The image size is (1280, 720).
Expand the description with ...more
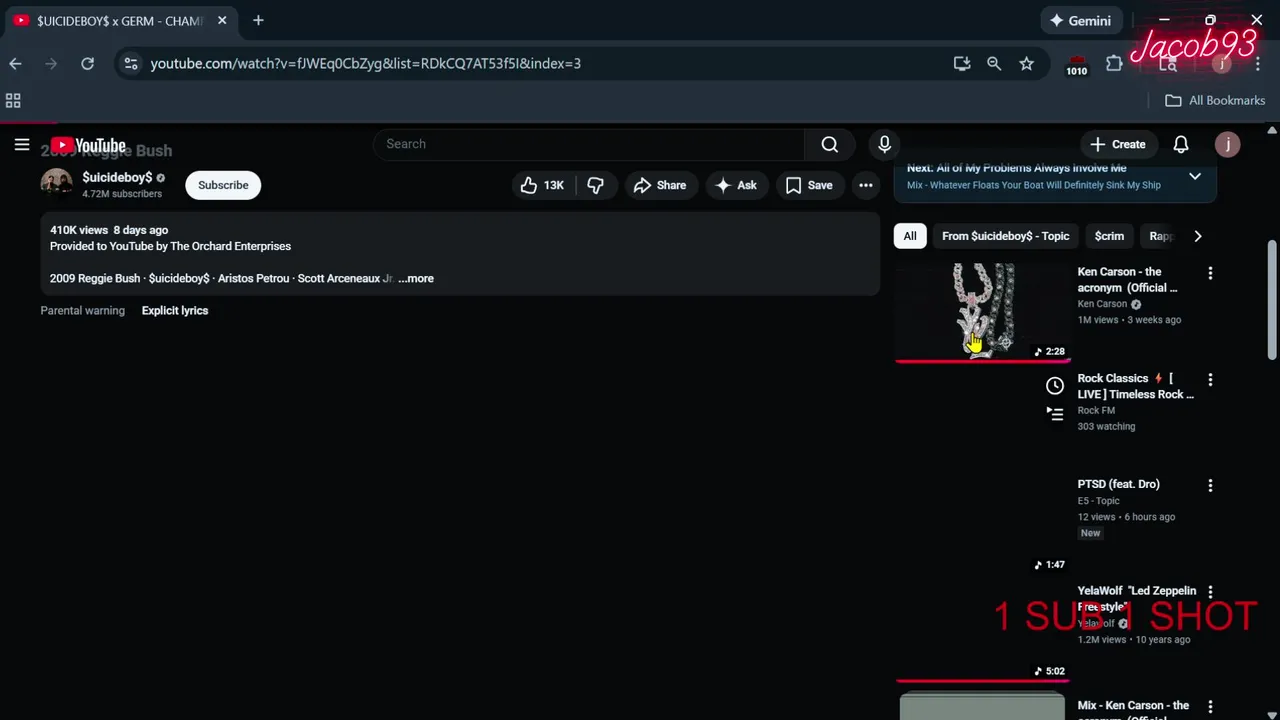[x=416, y=278]
